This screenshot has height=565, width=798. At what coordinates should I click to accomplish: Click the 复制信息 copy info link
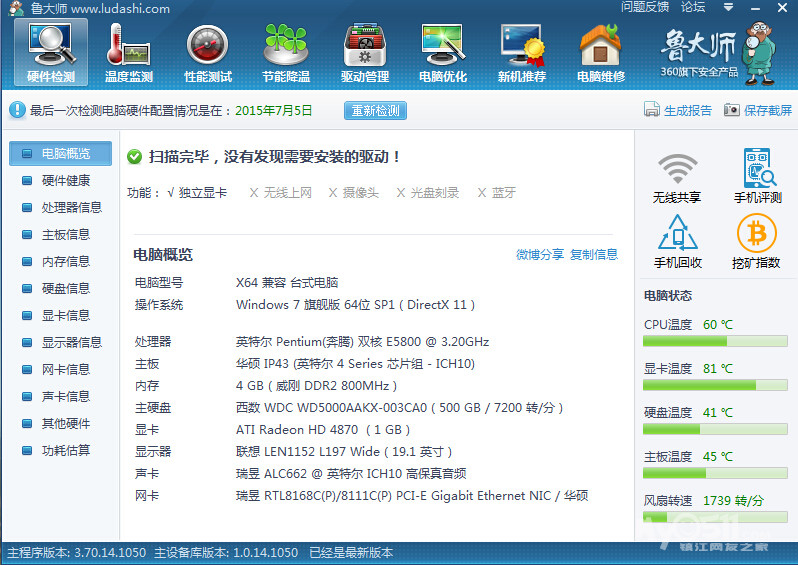tap(594, 255)
